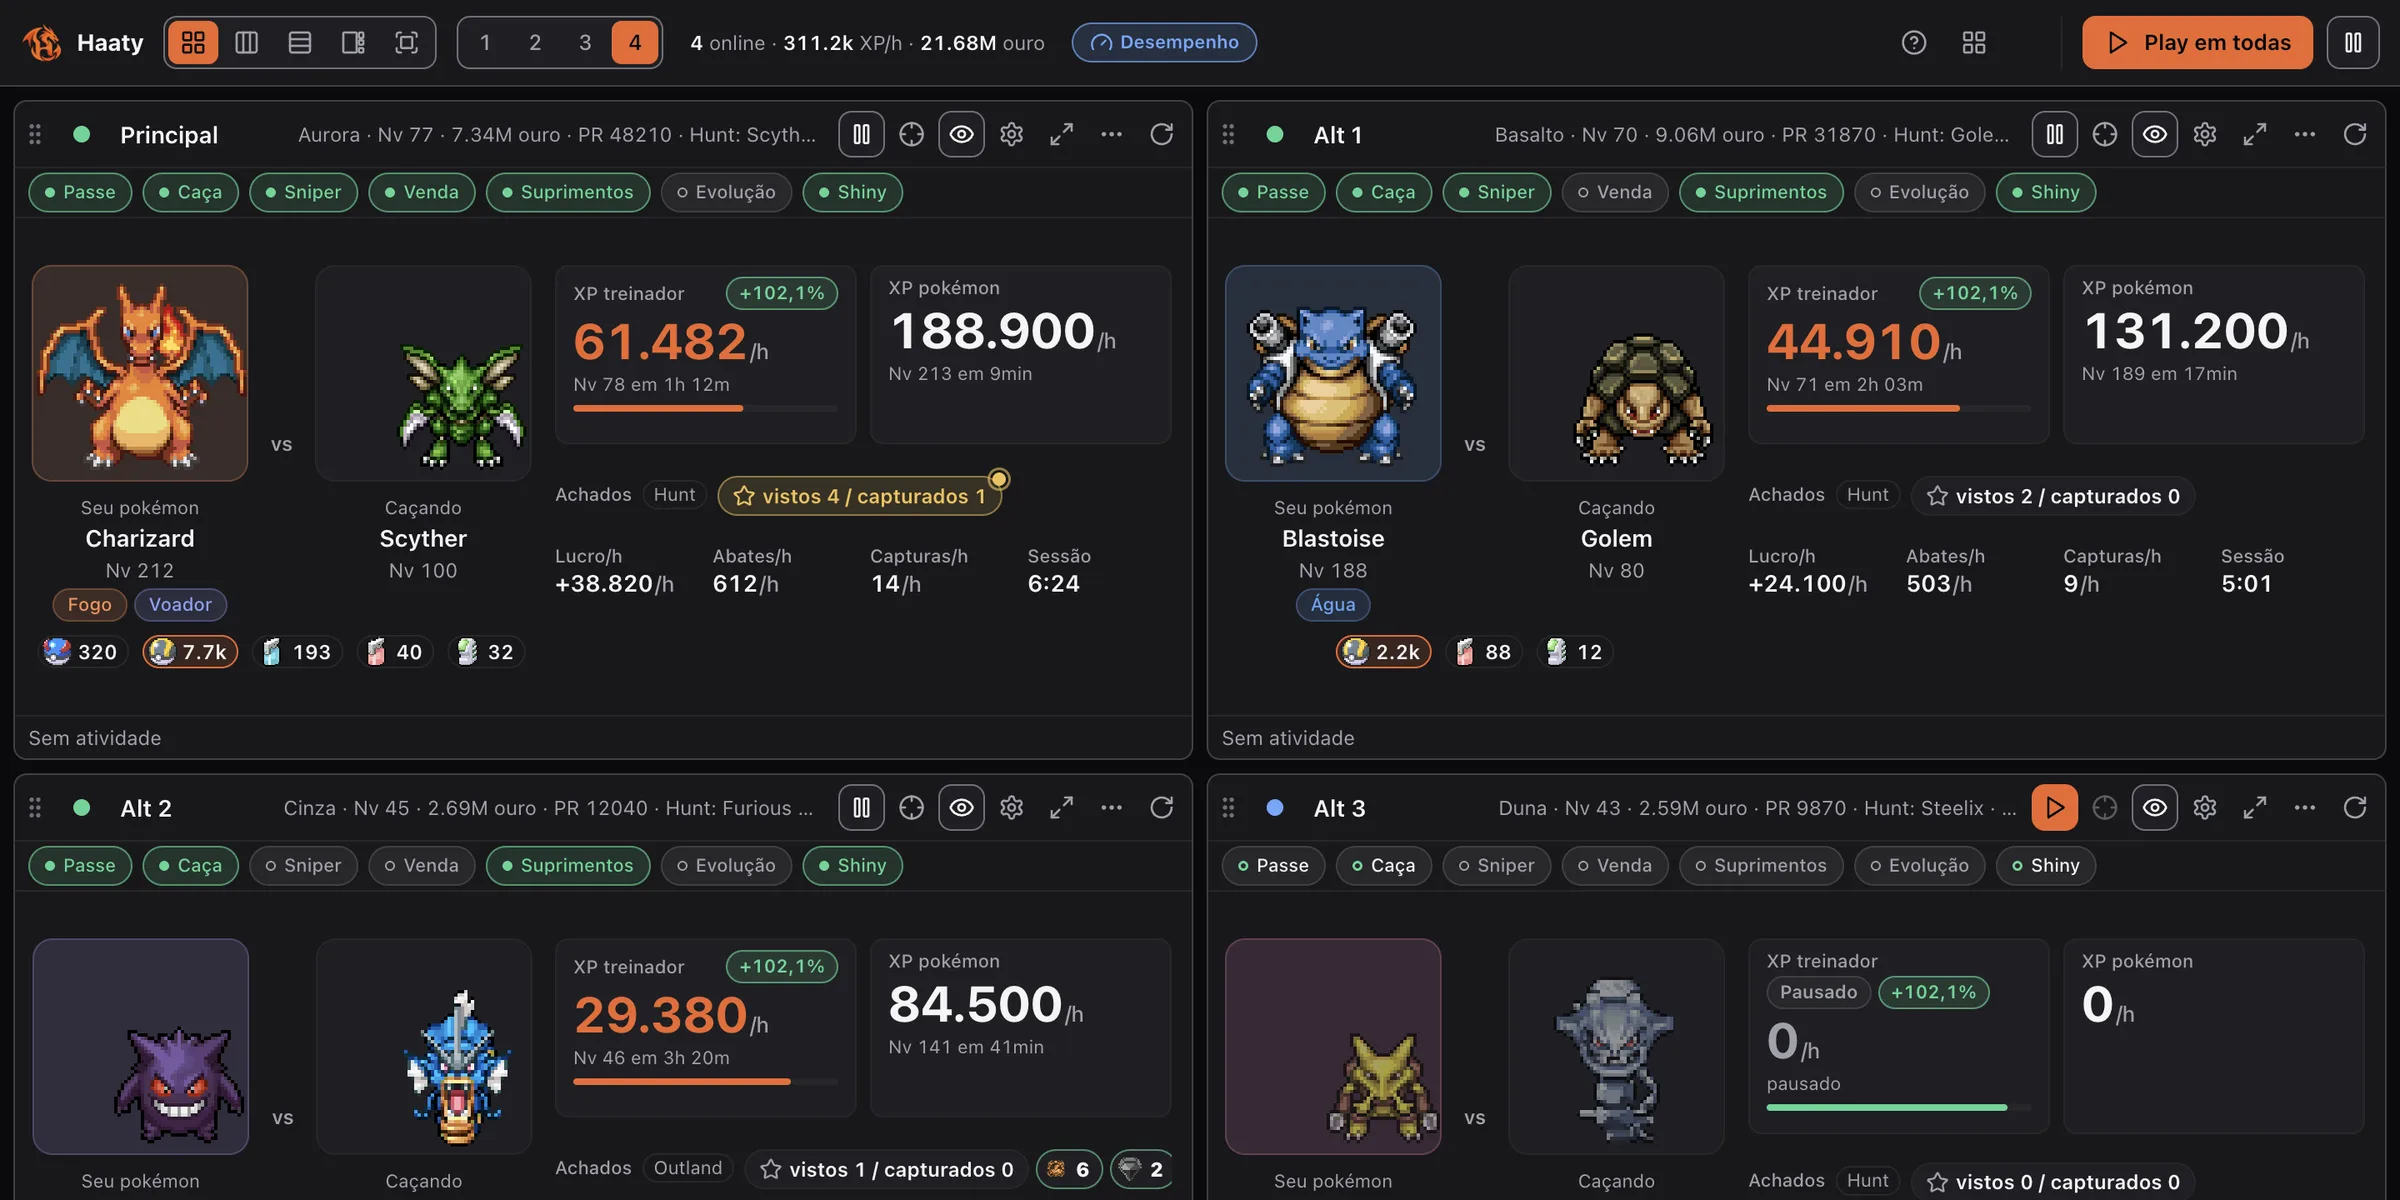Switch to the rows layout icon
Screen dimensions: 2400x1200
[x=299, y=42]
